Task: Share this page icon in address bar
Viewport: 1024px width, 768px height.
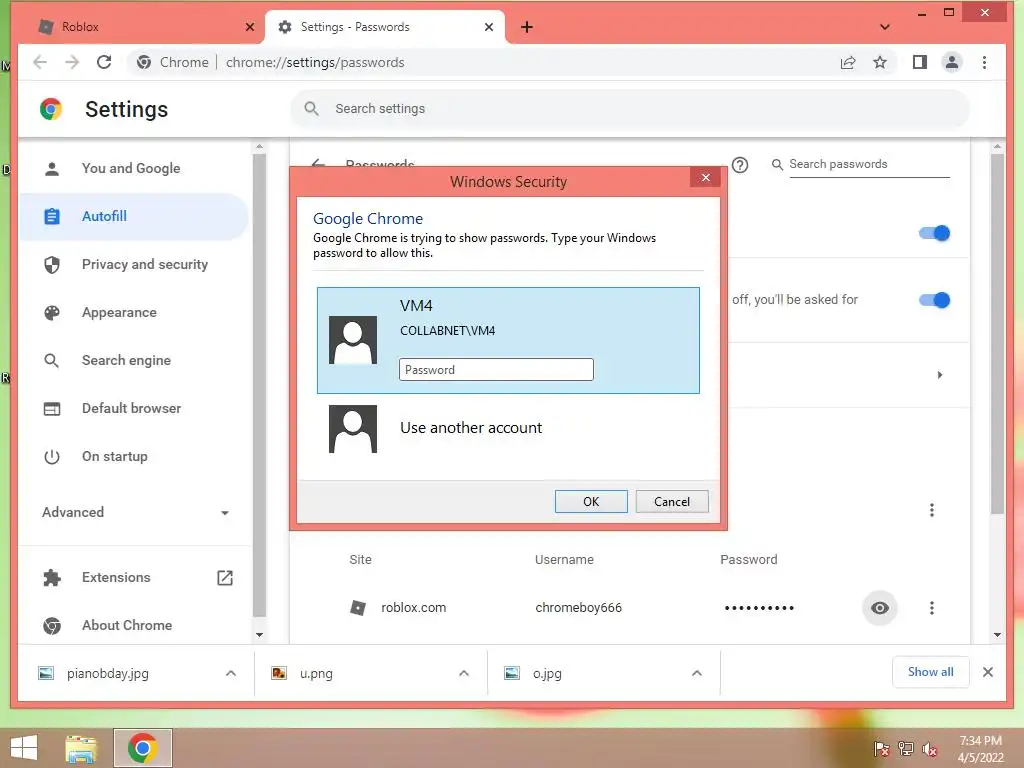Action: pyautogui.click(x=848, y=62)
